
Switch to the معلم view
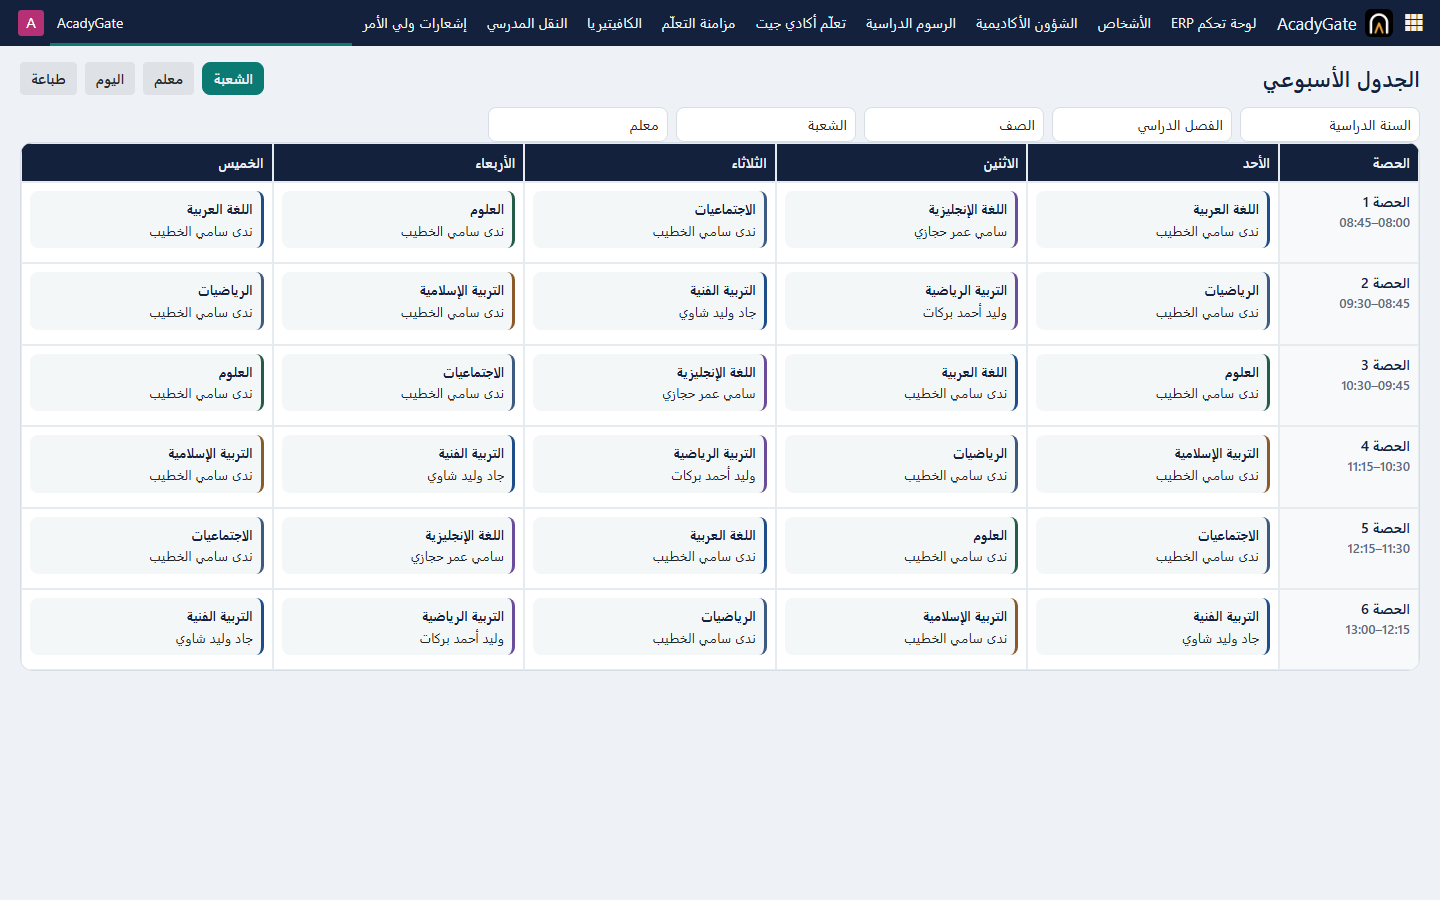(168, 79)
